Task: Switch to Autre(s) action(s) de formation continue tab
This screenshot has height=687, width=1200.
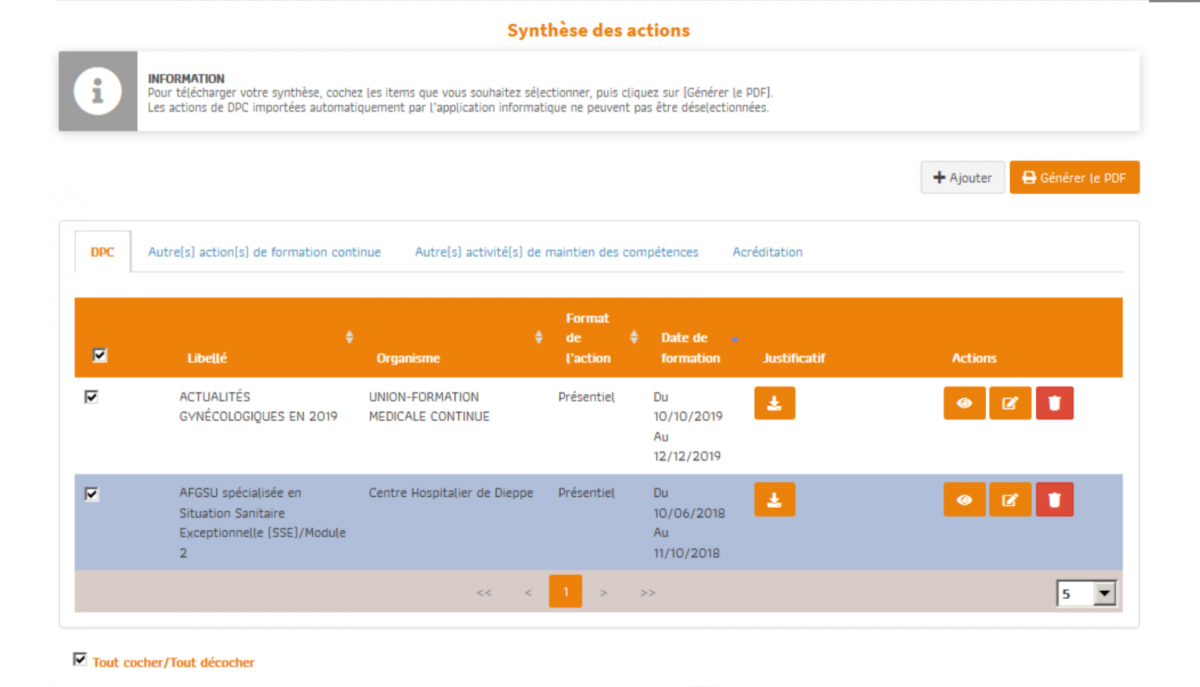Action: [264, 252]
